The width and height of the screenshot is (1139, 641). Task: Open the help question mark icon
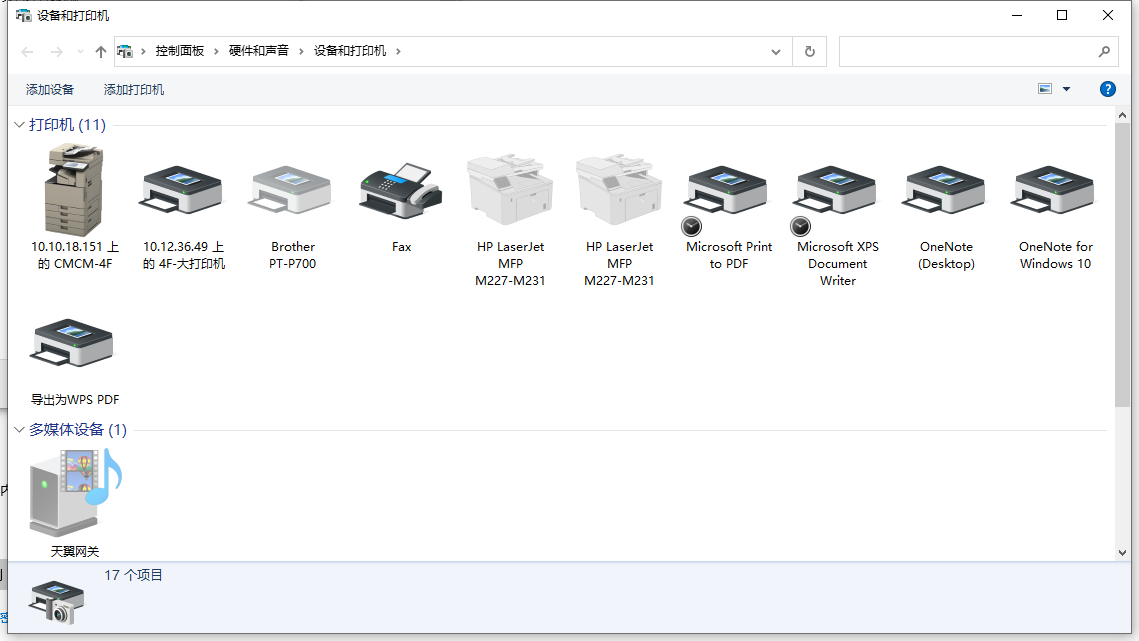[x=1107, y=89]
